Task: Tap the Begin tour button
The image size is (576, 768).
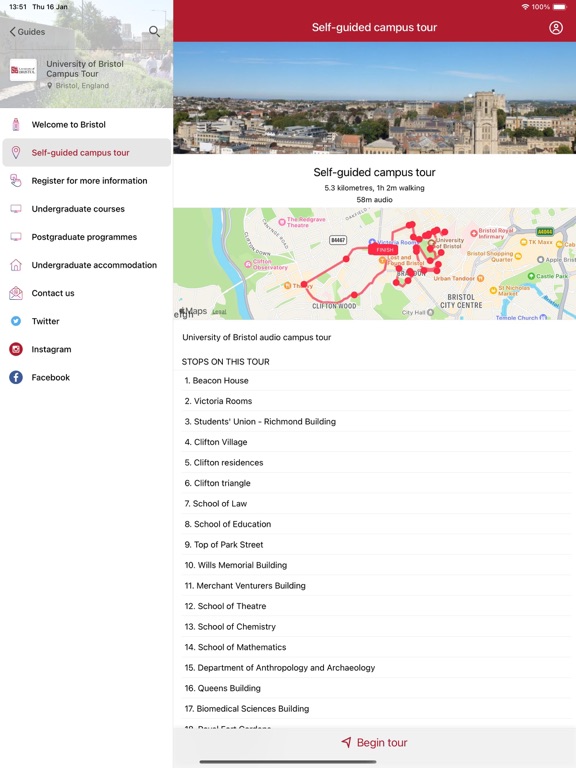Action: [375, 743]
